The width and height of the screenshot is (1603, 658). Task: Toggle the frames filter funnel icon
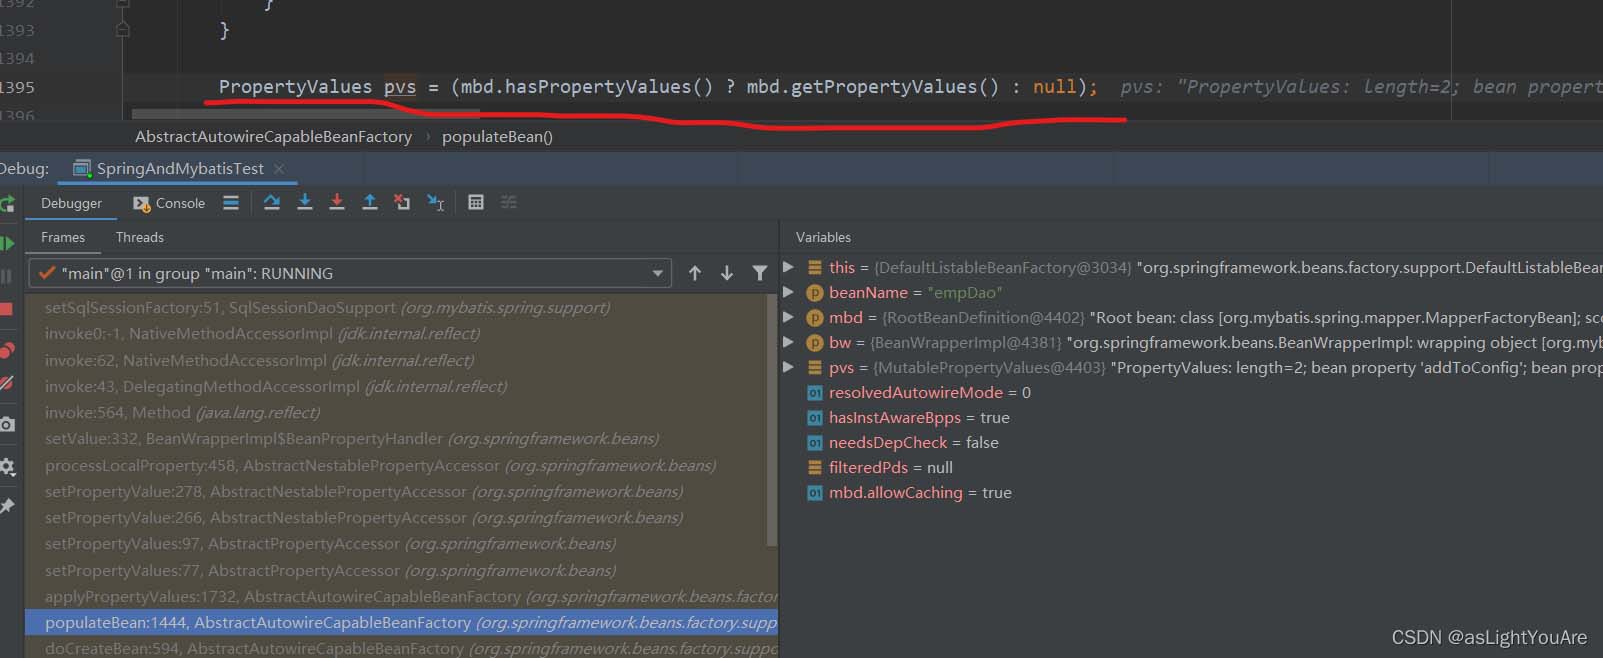[x=760, y=273]
